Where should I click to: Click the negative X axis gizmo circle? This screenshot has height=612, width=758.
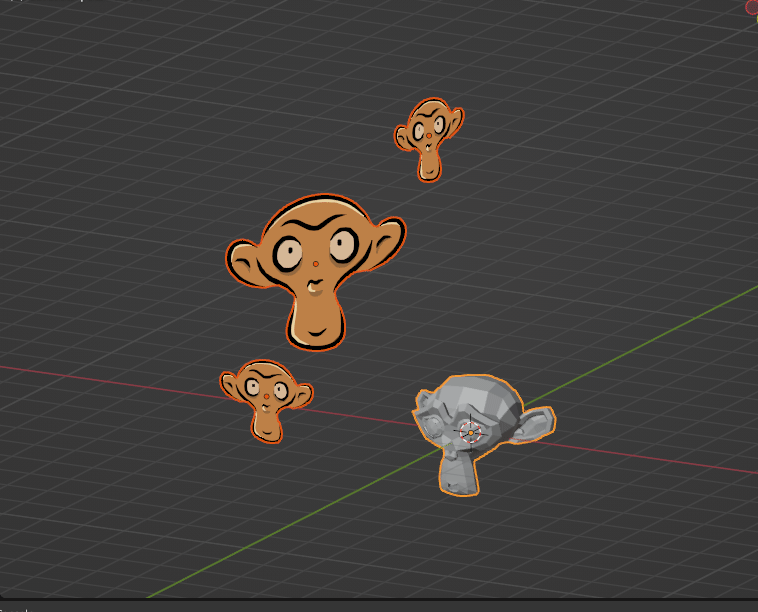click(x=752, y=7)
